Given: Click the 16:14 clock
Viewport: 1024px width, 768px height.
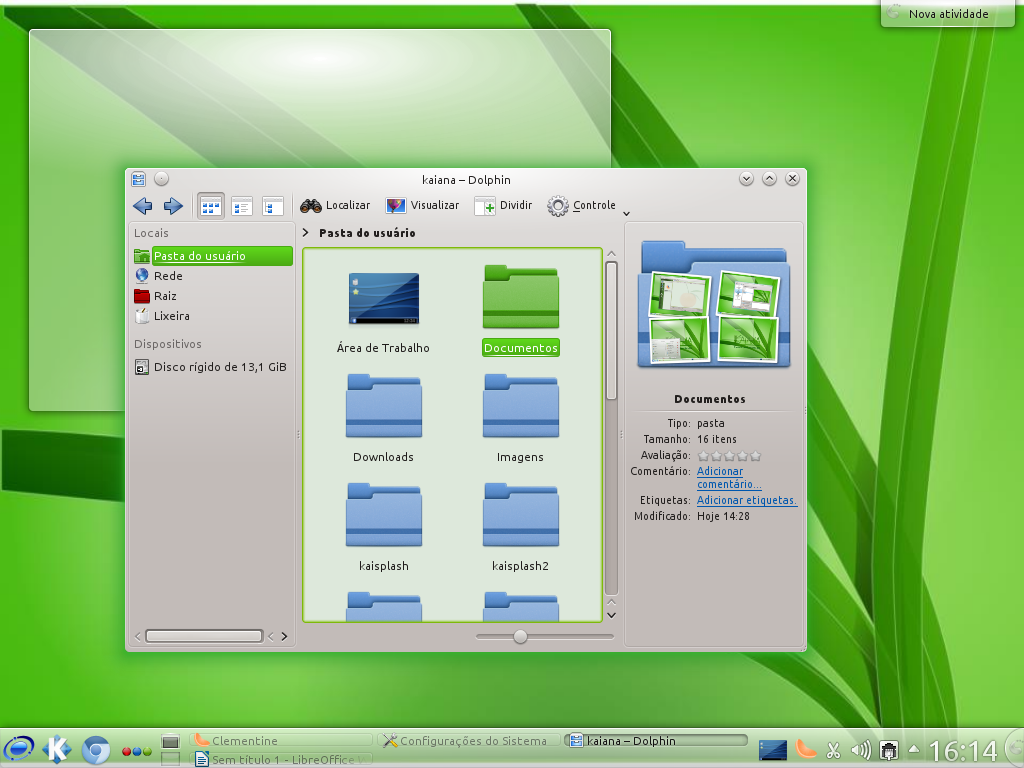Looking at the screenshot, I should click(963, 751).
